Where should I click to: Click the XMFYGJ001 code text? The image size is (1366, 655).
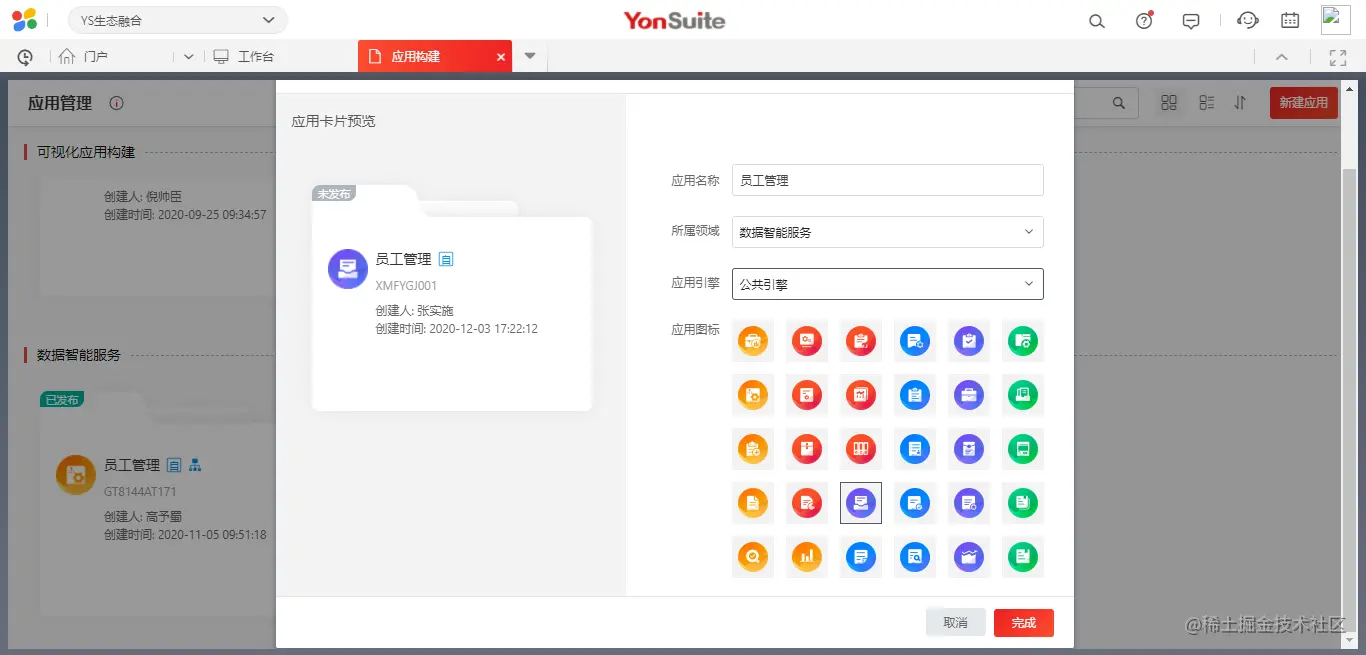[406, 285]
